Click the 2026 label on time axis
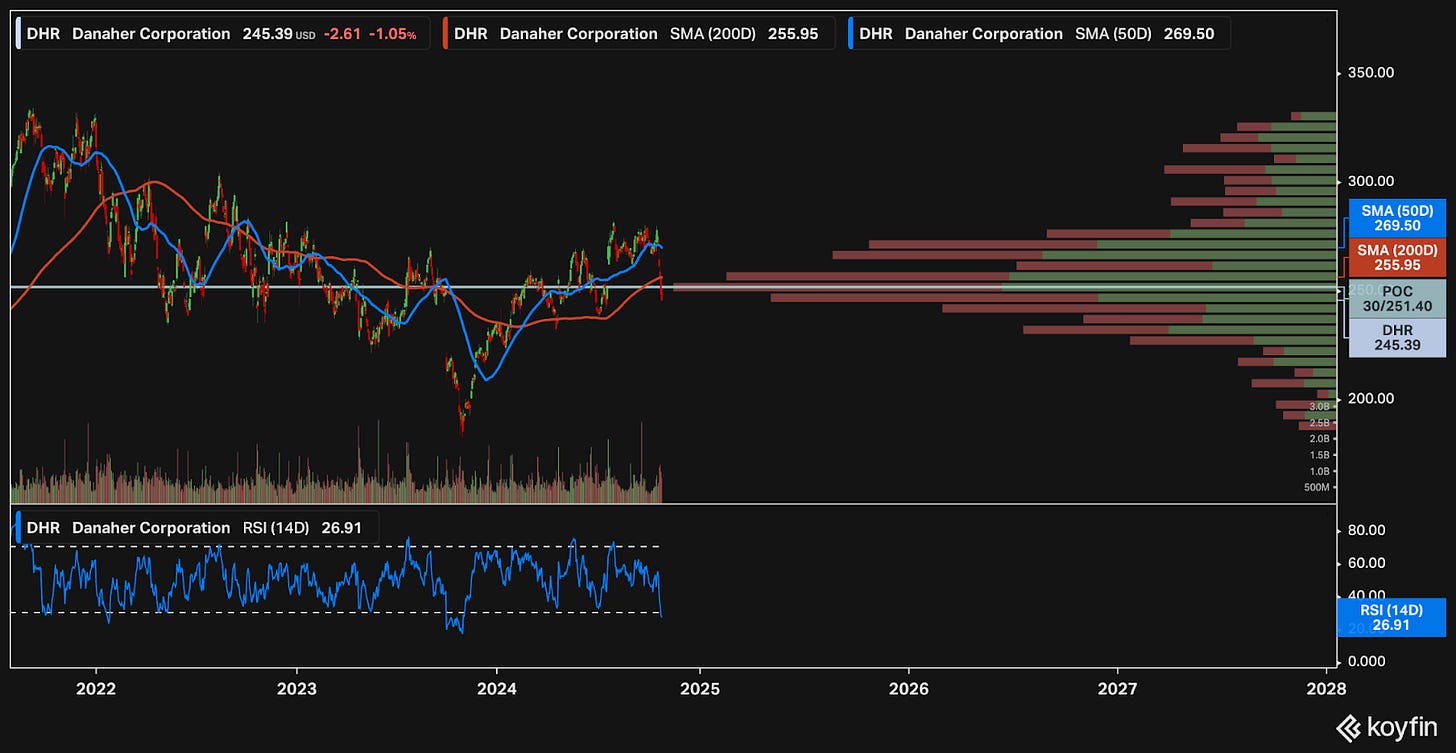This screenshot has height=753, width=1456. point(908,689)
